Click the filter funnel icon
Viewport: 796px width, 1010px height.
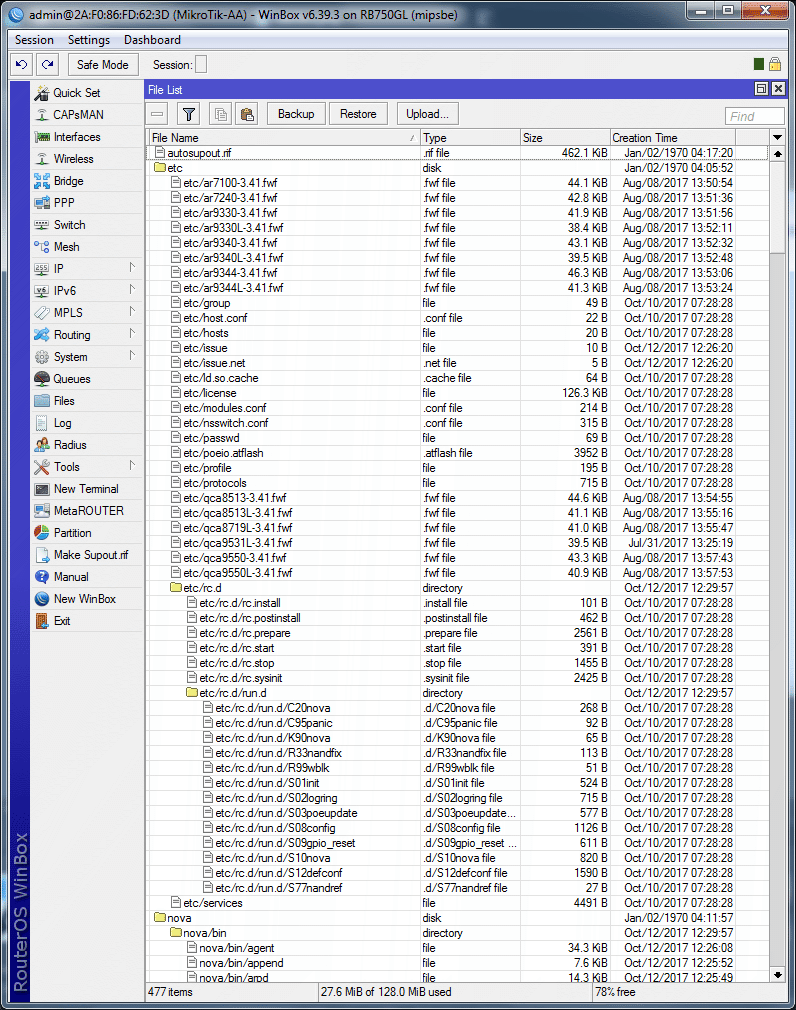(x=189, y=115)
